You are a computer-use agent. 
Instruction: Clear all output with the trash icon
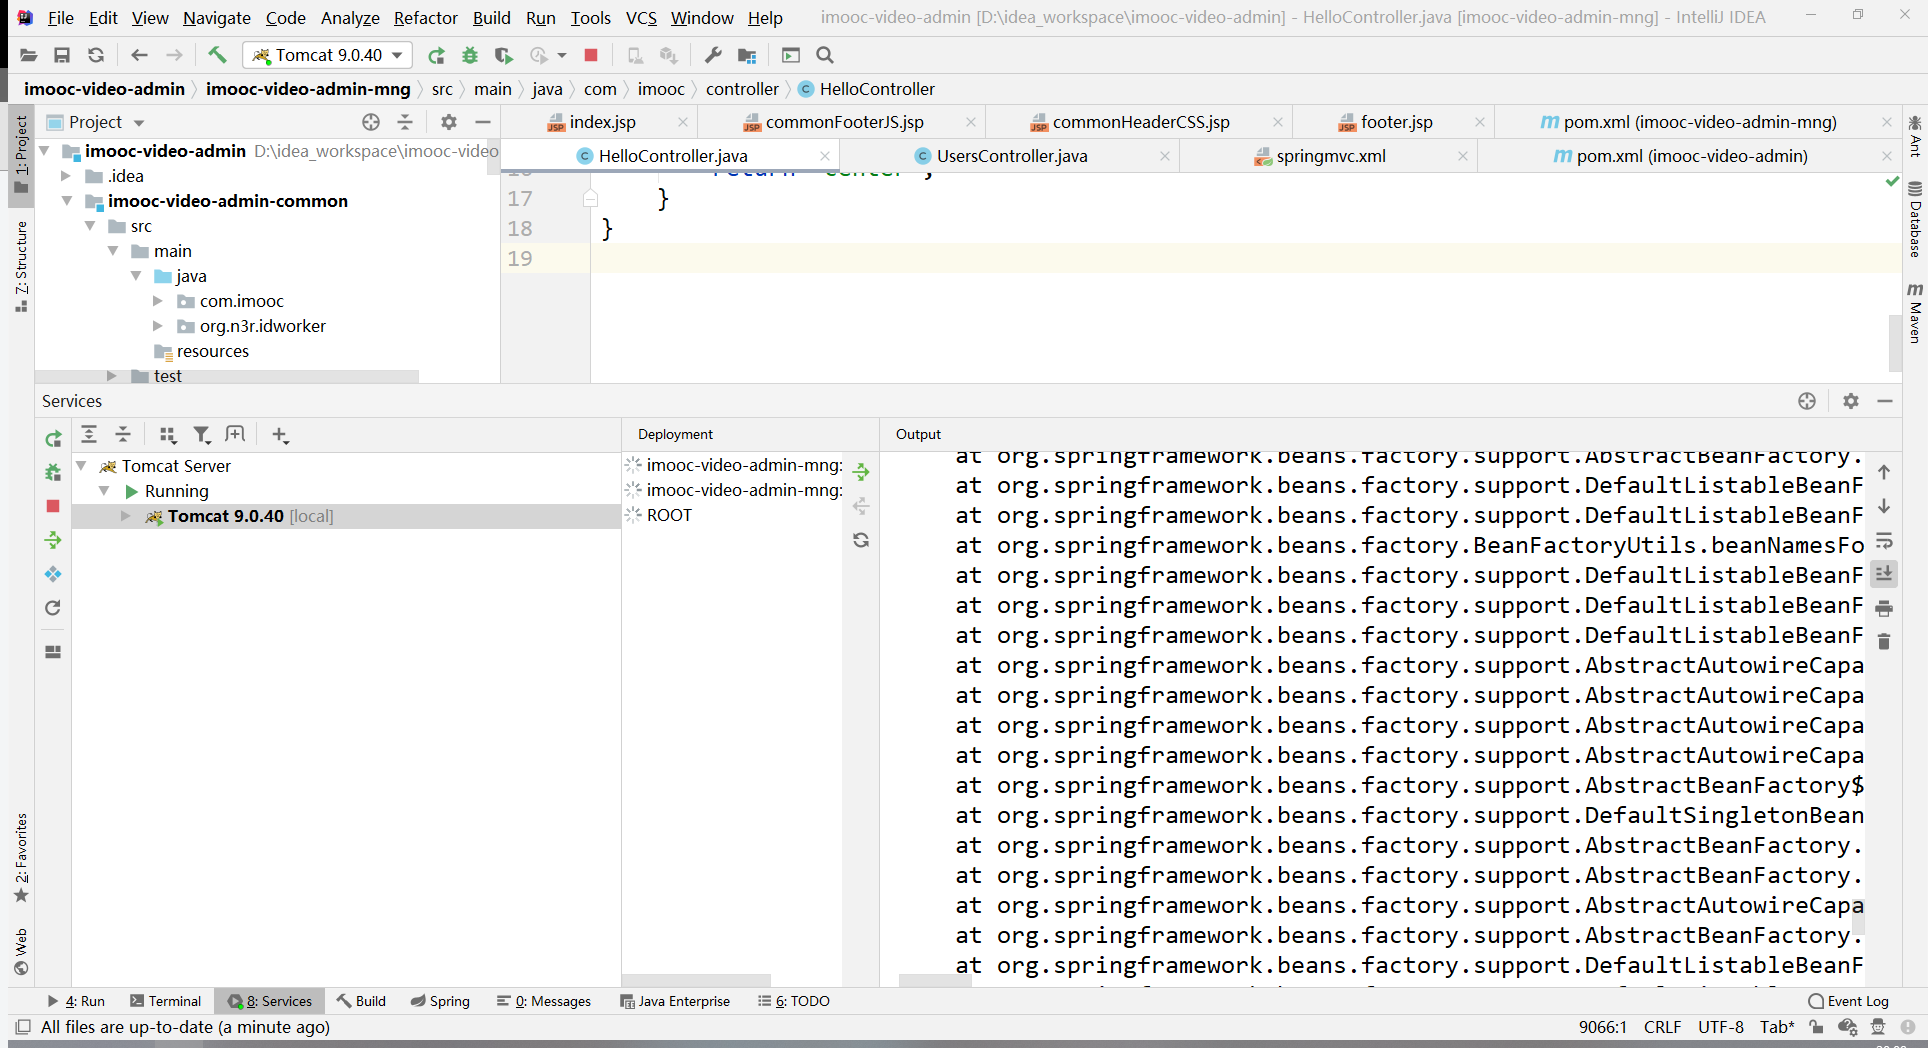1884,642
